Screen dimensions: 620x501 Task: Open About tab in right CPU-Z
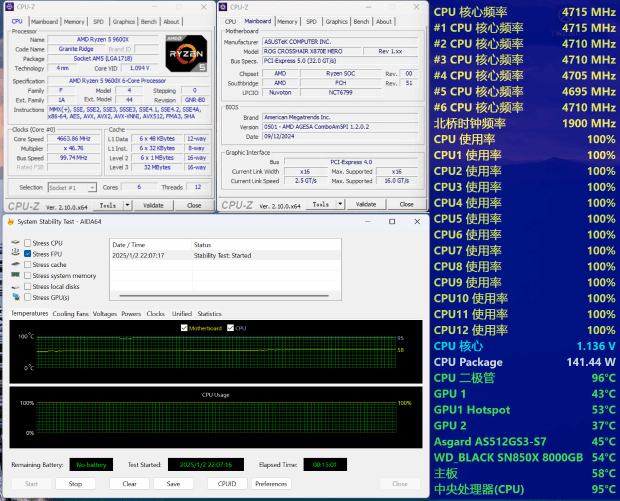tap(384, 22)
